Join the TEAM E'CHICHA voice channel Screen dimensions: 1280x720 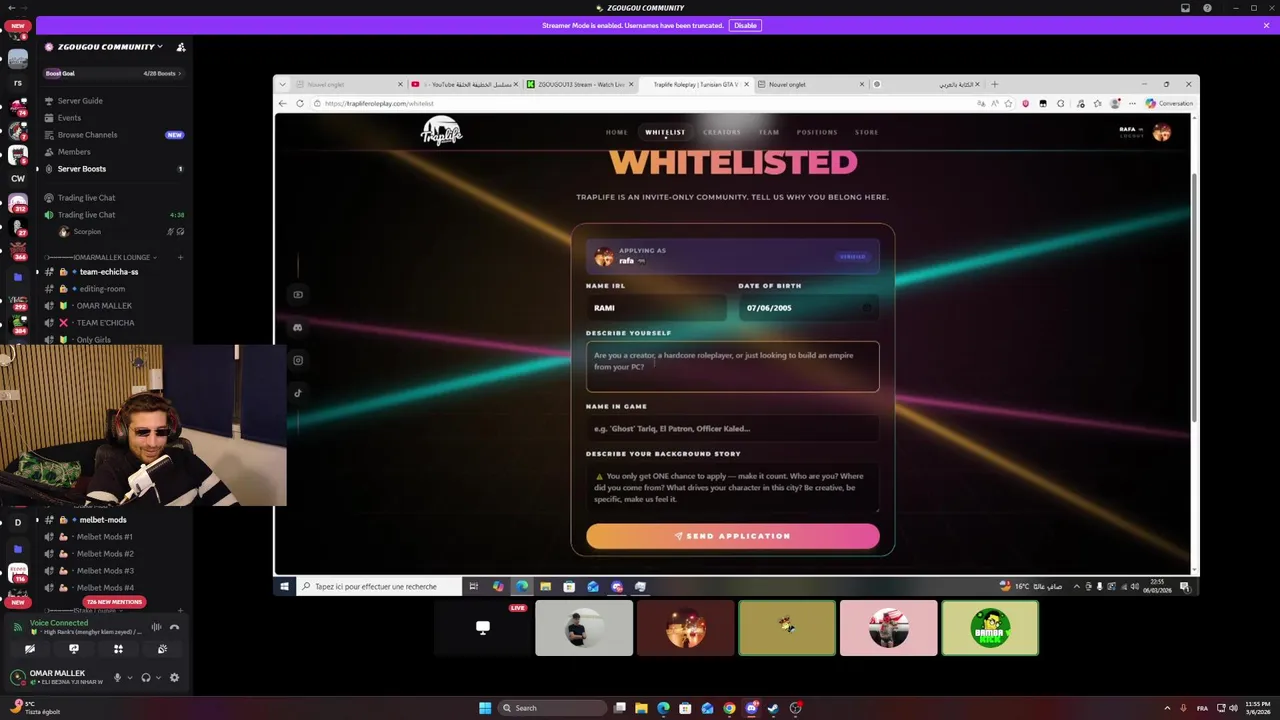point(105,323)
